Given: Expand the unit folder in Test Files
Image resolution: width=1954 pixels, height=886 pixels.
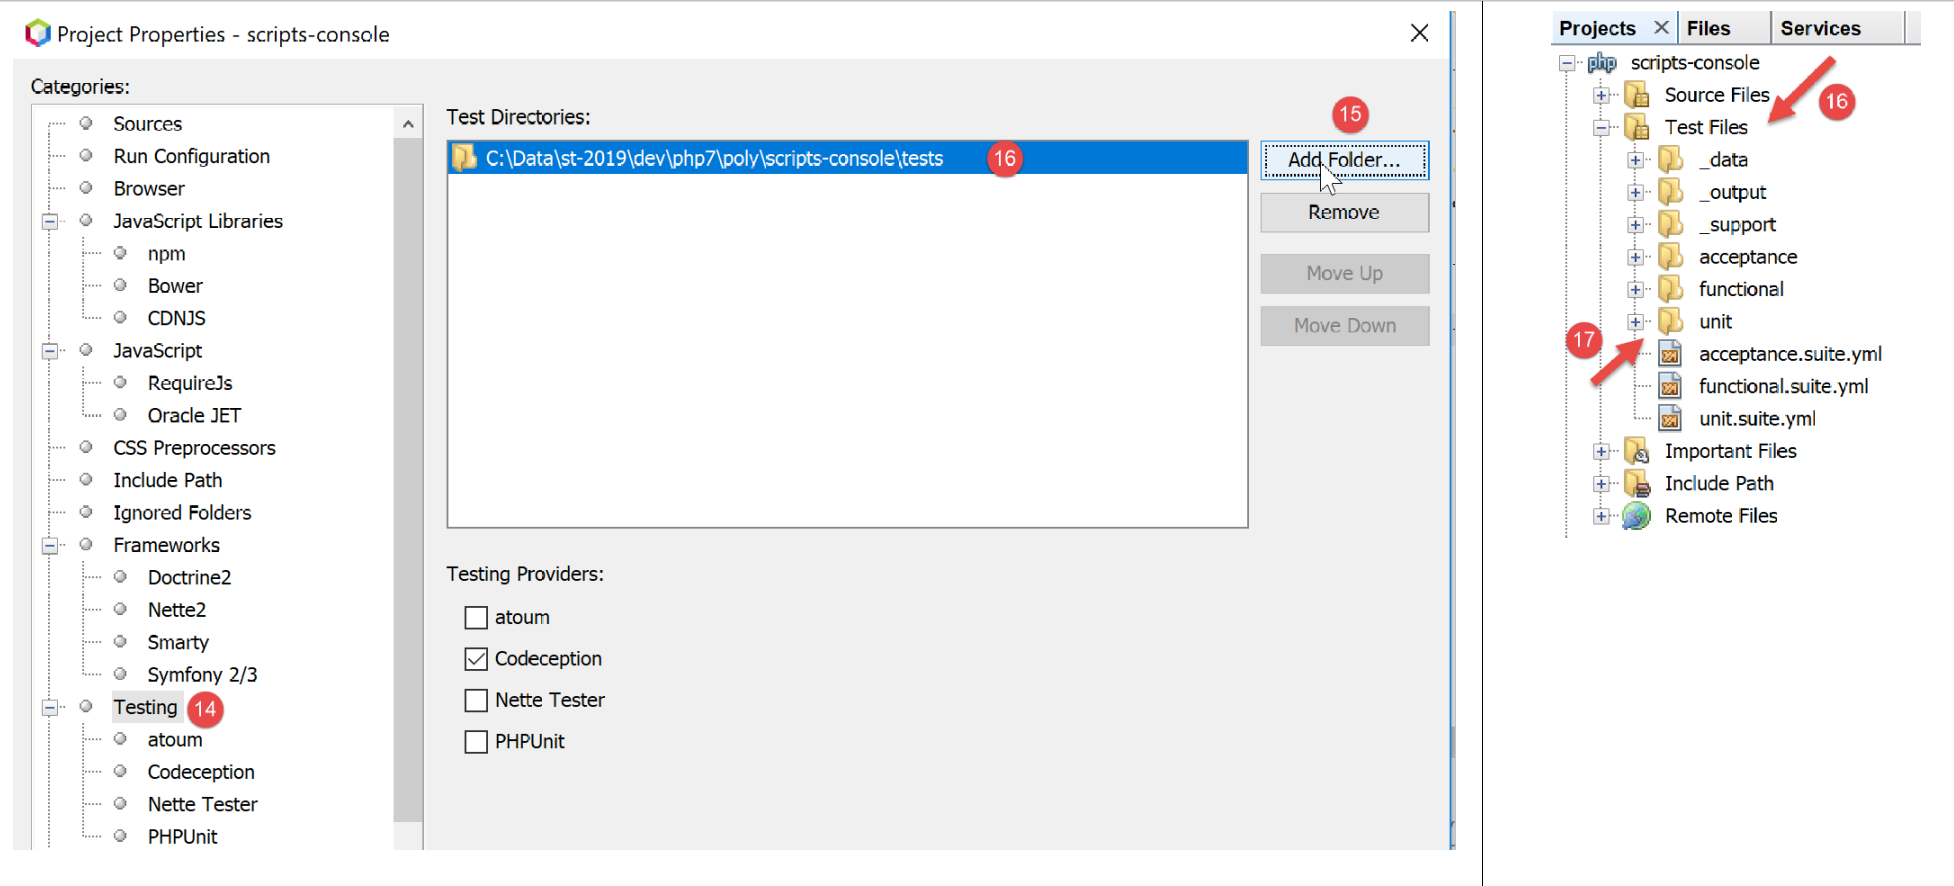Looking at the screenshot, I should click(1635, 322).
